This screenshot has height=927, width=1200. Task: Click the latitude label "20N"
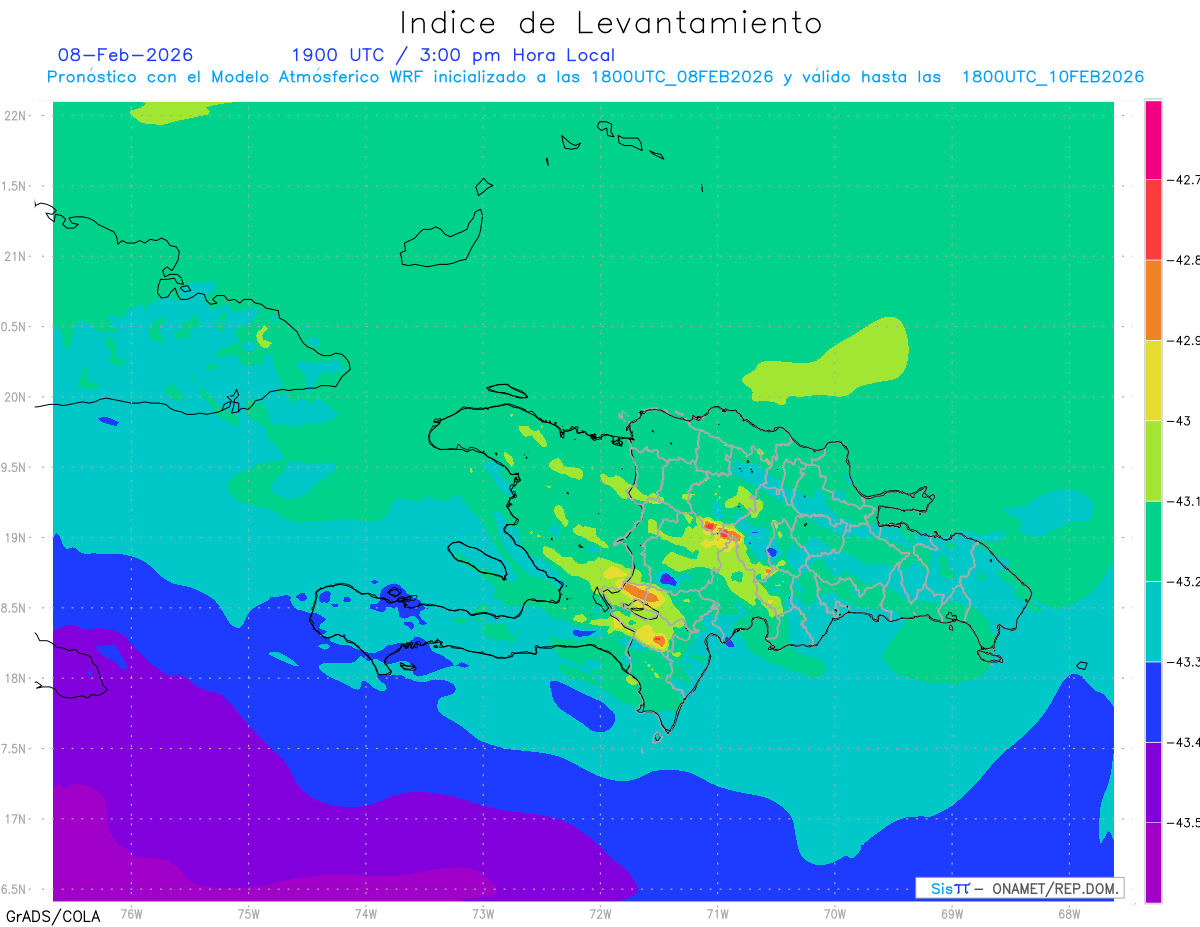17,397
